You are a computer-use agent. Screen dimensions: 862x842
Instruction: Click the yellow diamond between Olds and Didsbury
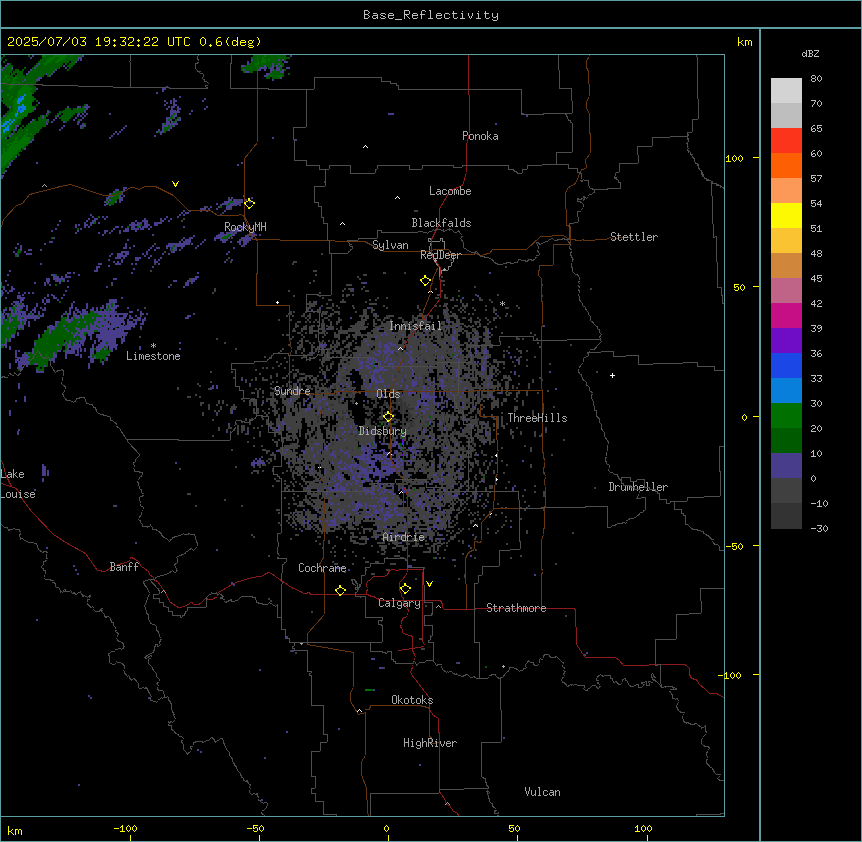tap(389, 416)
